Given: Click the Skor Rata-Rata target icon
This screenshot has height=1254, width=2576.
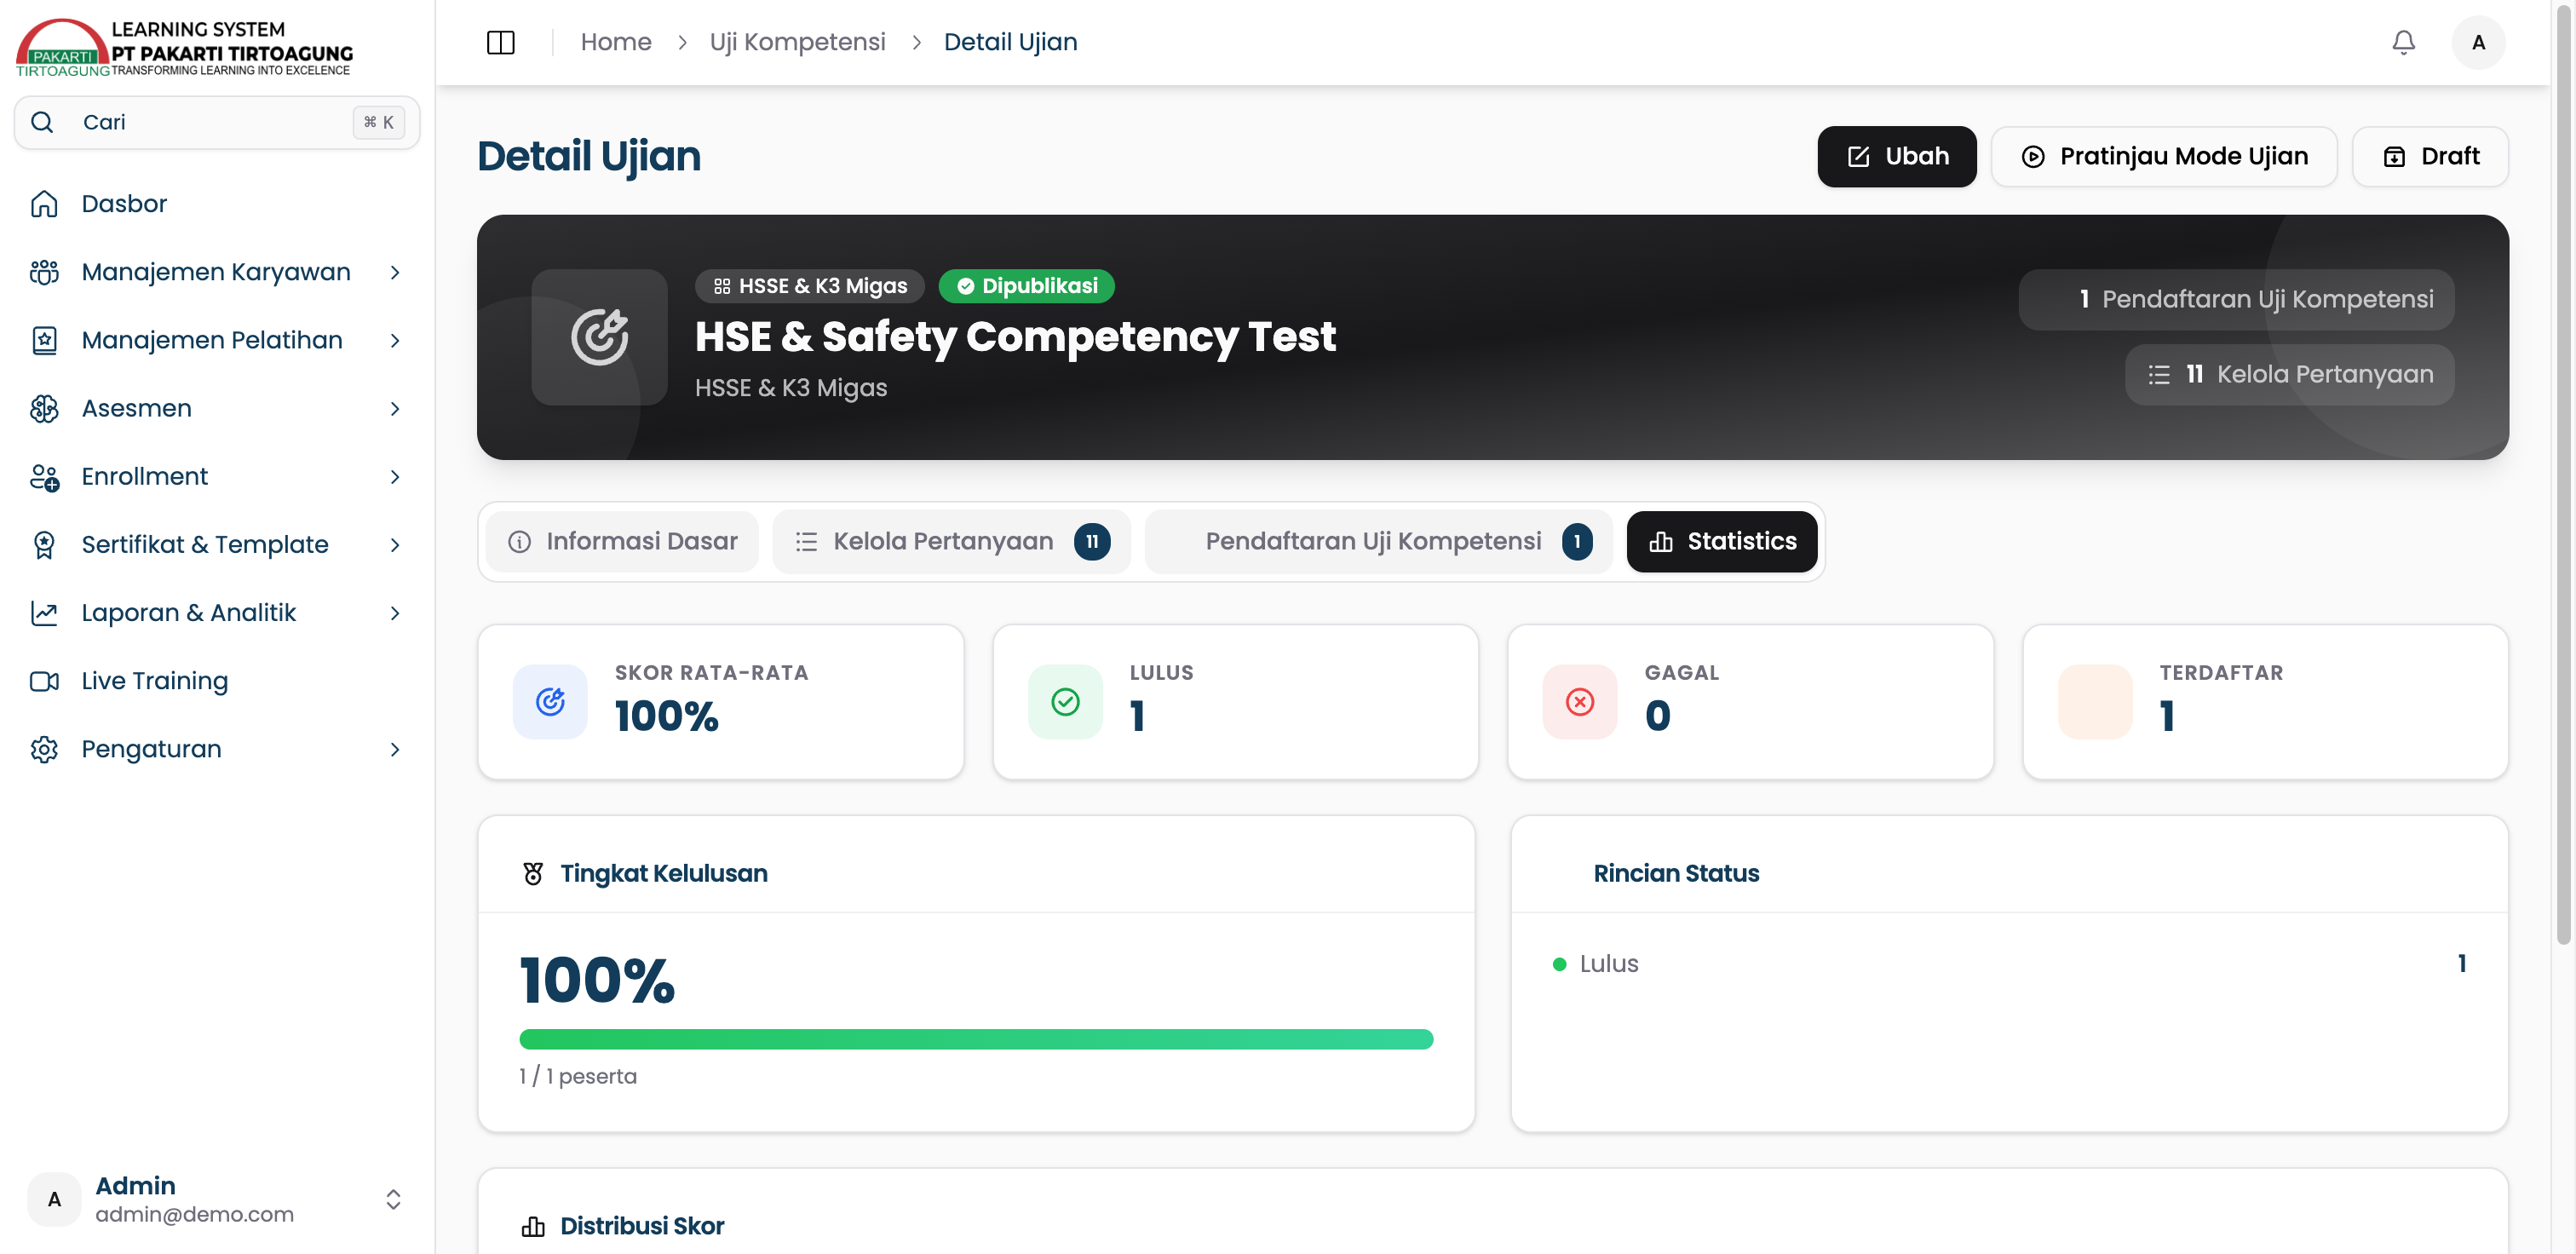Looking at the screenshot, I should [x=550, y=701].
